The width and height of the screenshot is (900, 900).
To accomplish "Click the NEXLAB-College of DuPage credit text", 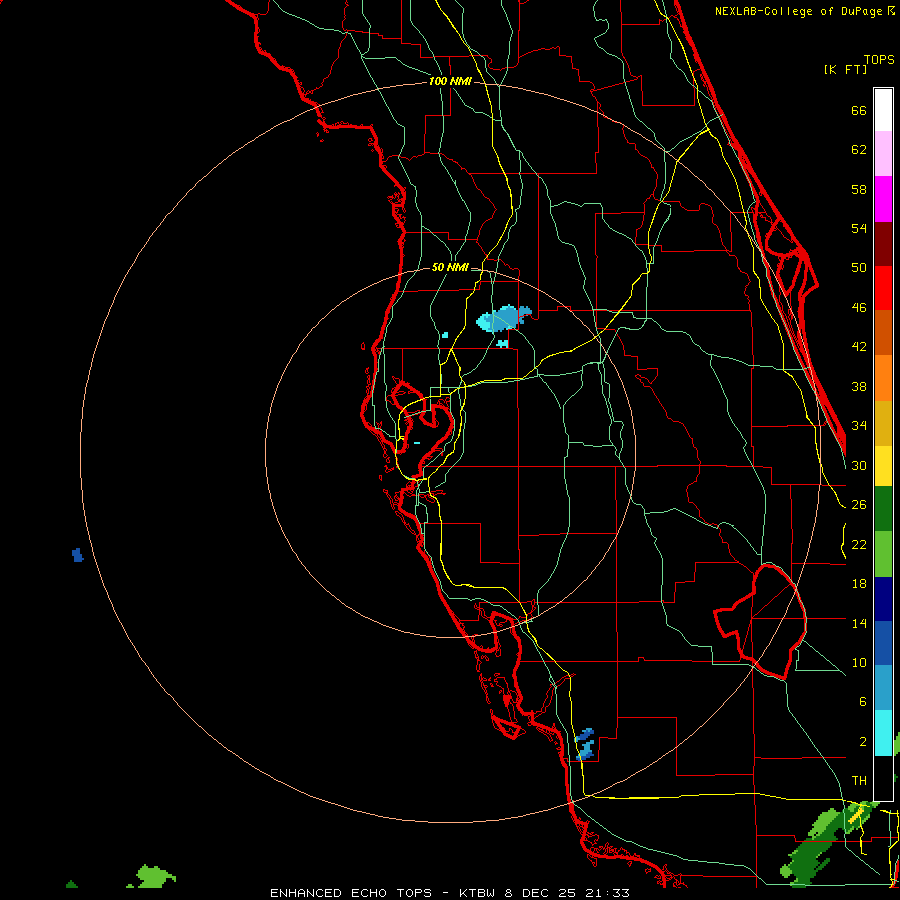I will click(798, 11).
